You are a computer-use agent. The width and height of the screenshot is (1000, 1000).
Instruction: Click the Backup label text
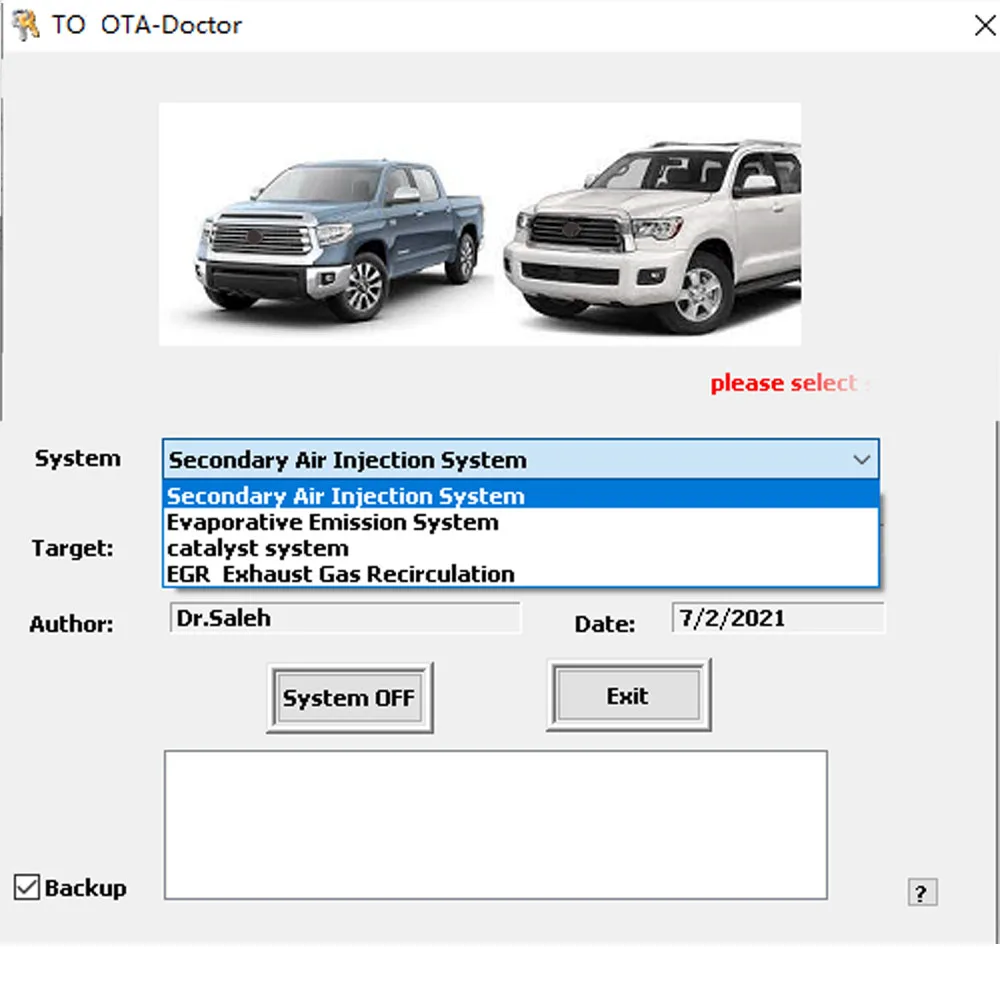point(85,888)
